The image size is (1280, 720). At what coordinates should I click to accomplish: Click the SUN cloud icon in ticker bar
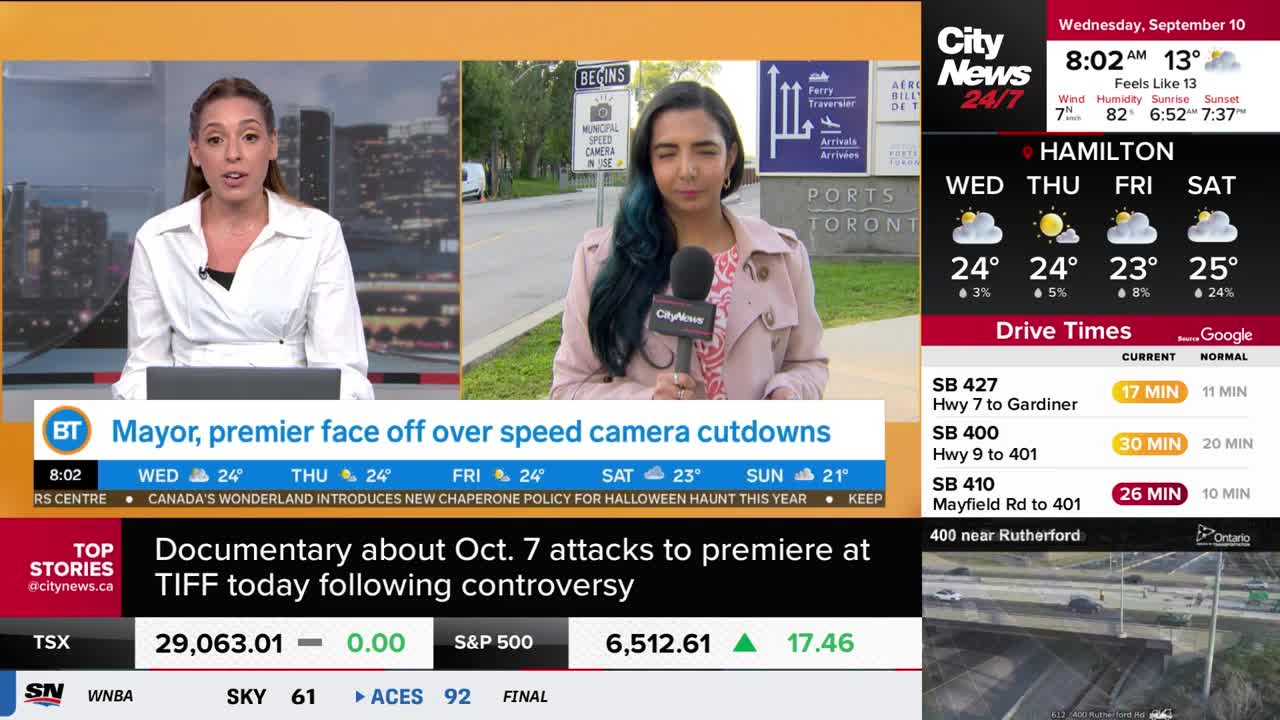(803, 475)
